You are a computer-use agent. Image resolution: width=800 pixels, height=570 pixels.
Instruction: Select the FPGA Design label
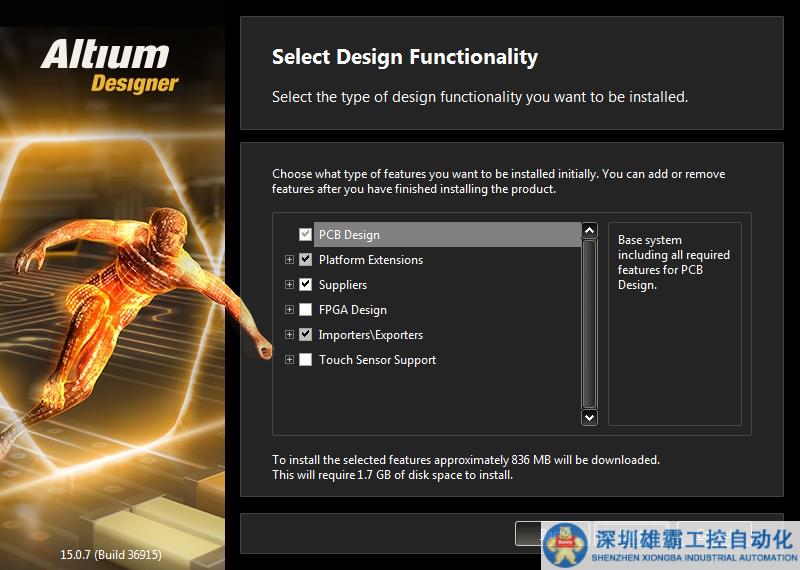point(352,310)
